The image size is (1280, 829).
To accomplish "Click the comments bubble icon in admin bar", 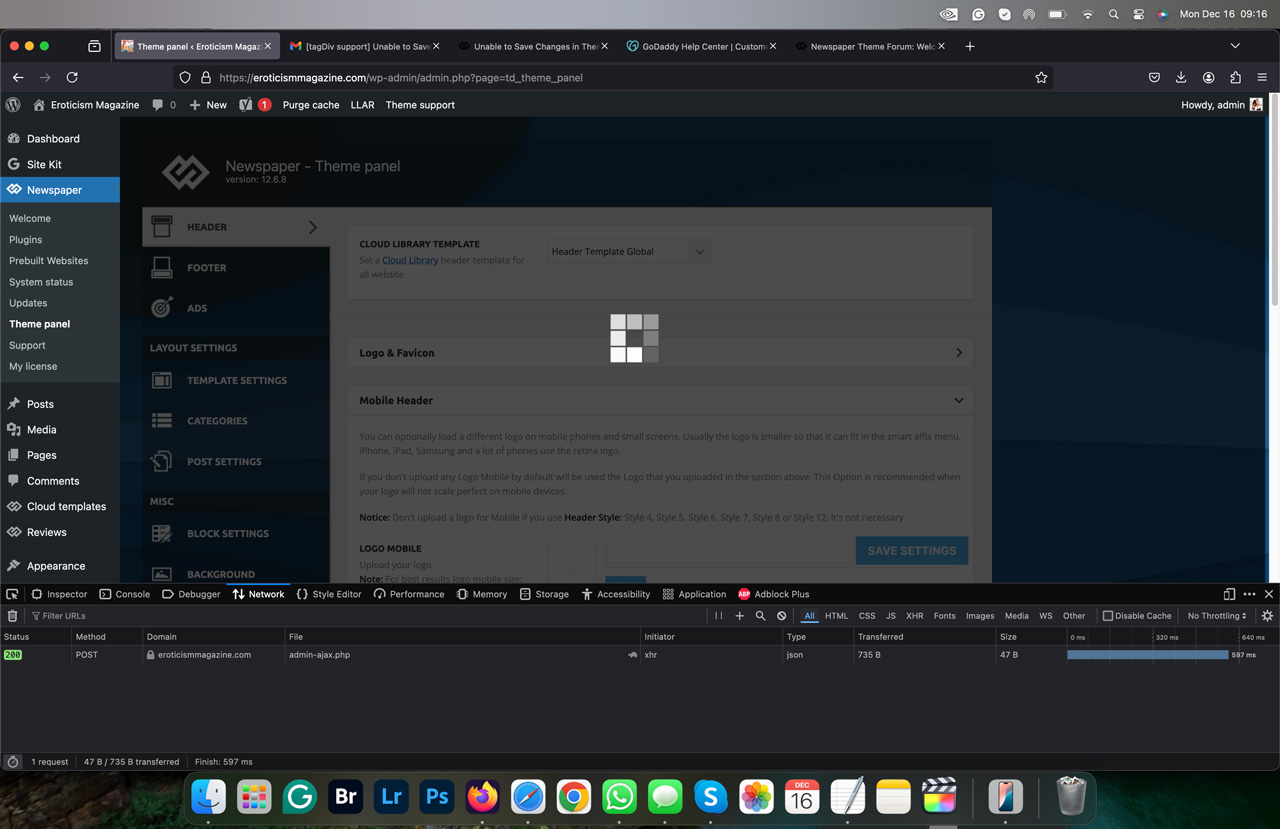I will click(x=158, y=105).
